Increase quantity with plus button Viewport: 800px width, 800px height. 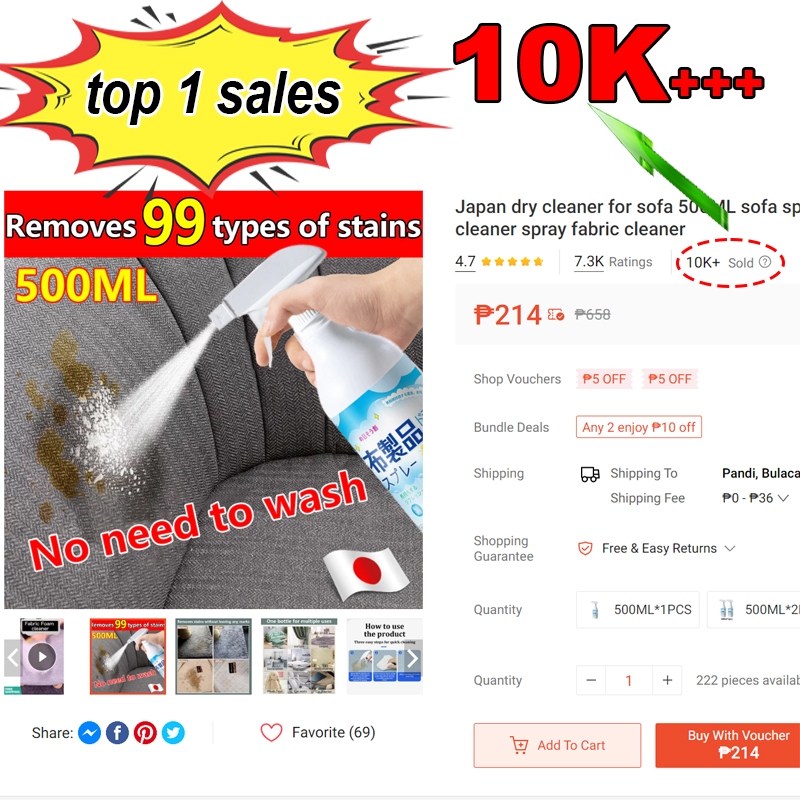[x=667, y=680]
